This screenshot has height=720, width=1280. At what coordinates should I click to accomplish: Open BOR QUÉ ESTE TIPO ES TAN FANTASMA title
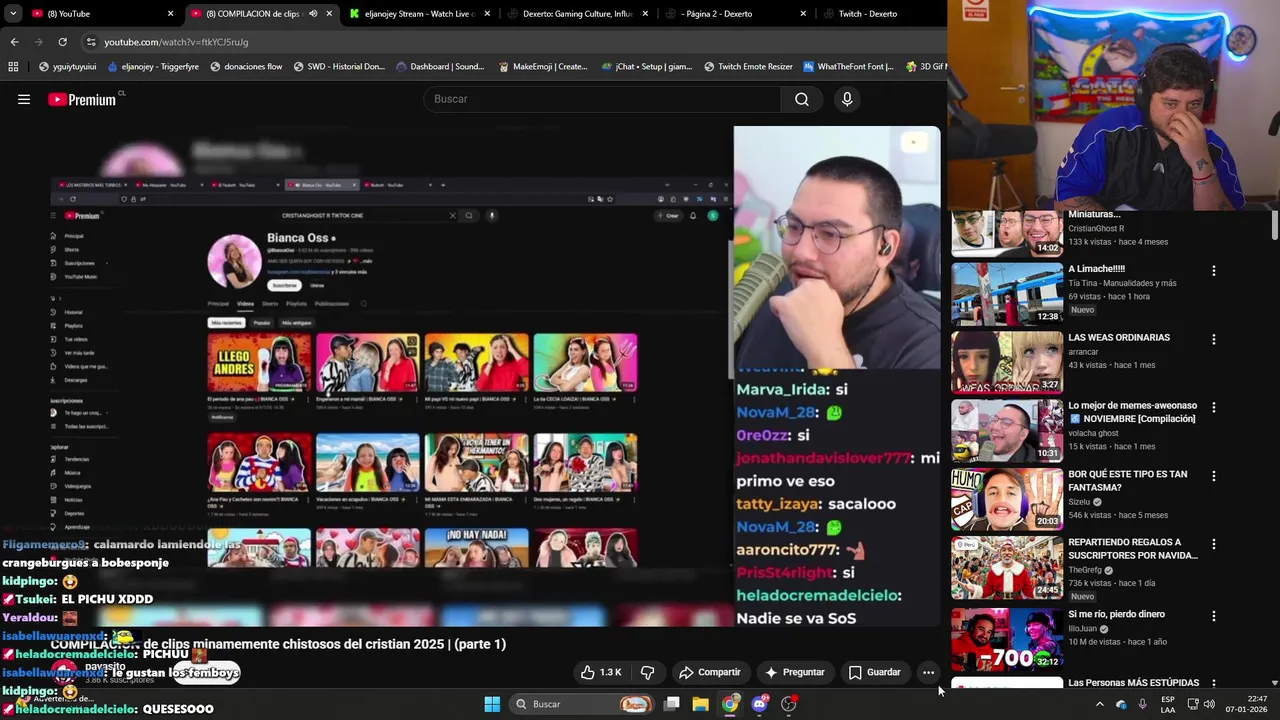(x=1127, y=481)
